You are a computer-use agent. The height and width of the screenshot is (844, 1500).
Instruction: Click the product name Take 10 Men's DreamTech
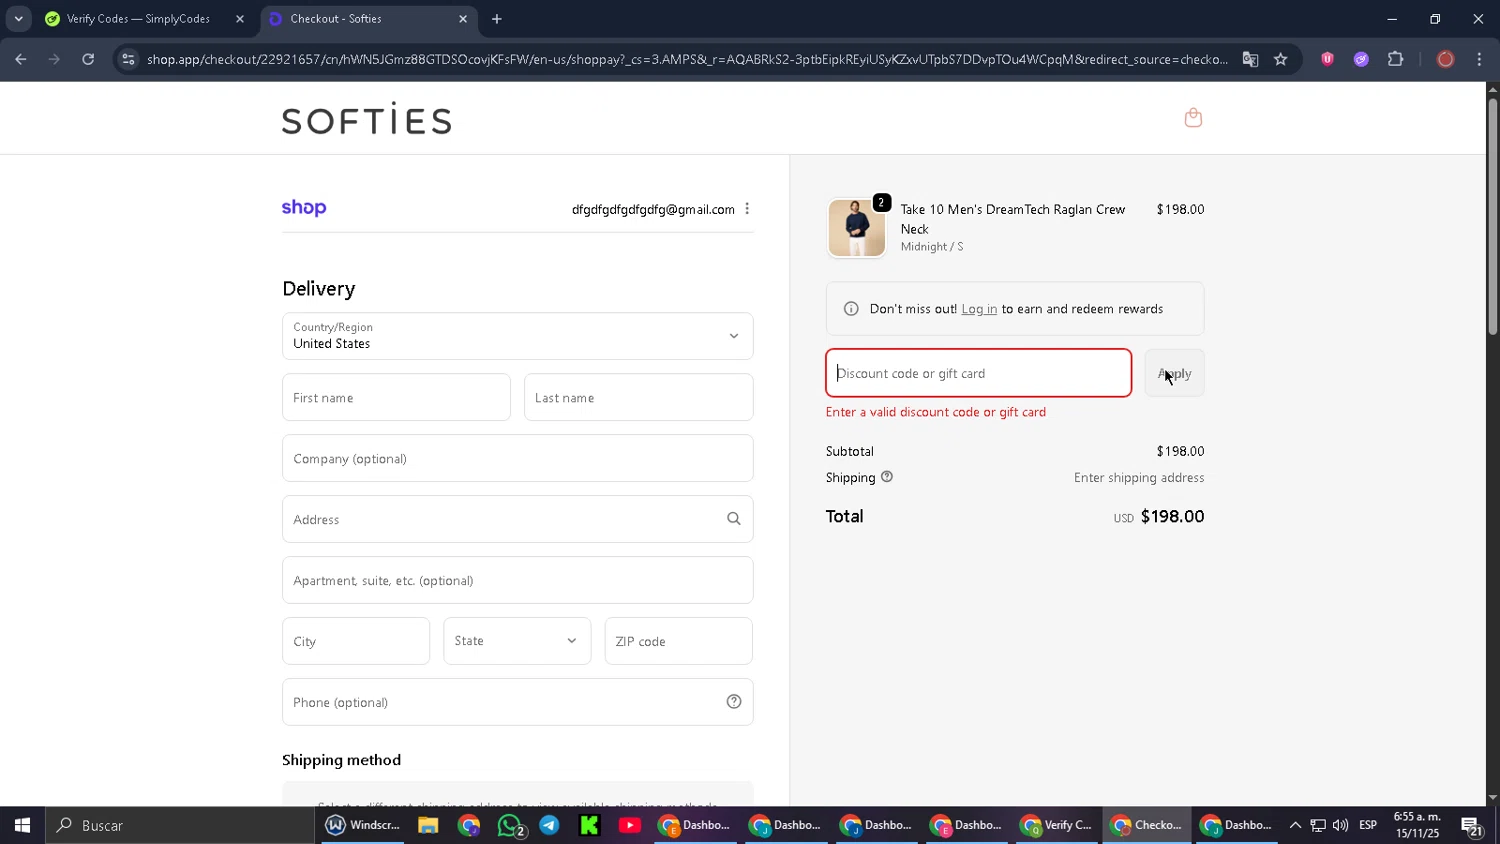(1013, 219)
